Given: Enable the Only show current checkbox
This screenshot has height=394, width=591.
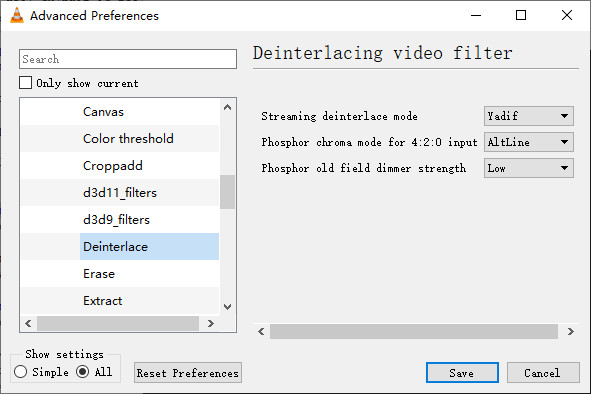Looking at the screenshot, I should (26, 83).
